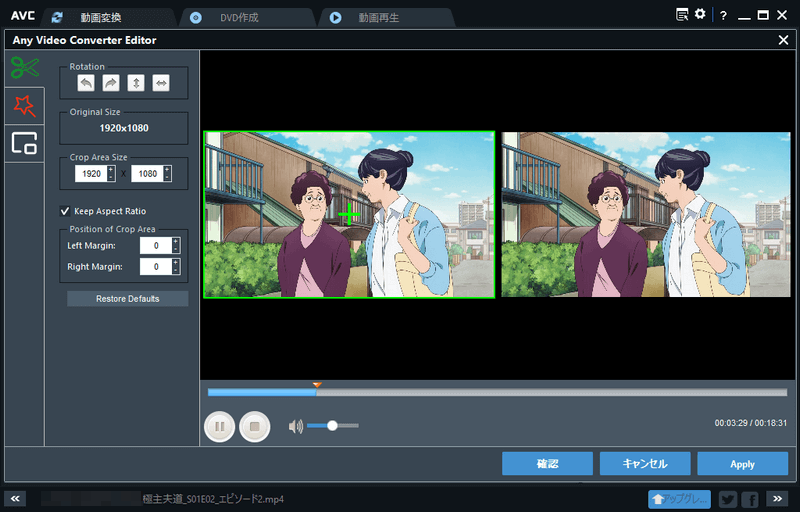Increase crop width stepper
Image resolution: width=800 pixels, height=512 pixels.
(111, 170)
